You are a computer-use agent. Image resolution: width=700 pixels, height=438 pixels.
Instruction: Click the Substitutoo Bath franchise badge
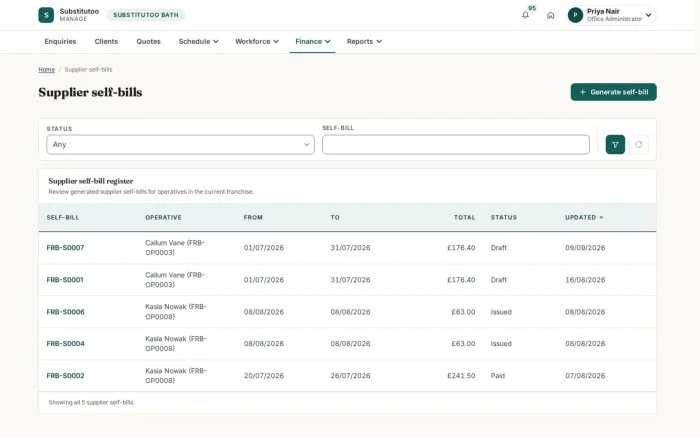(146, 15)
